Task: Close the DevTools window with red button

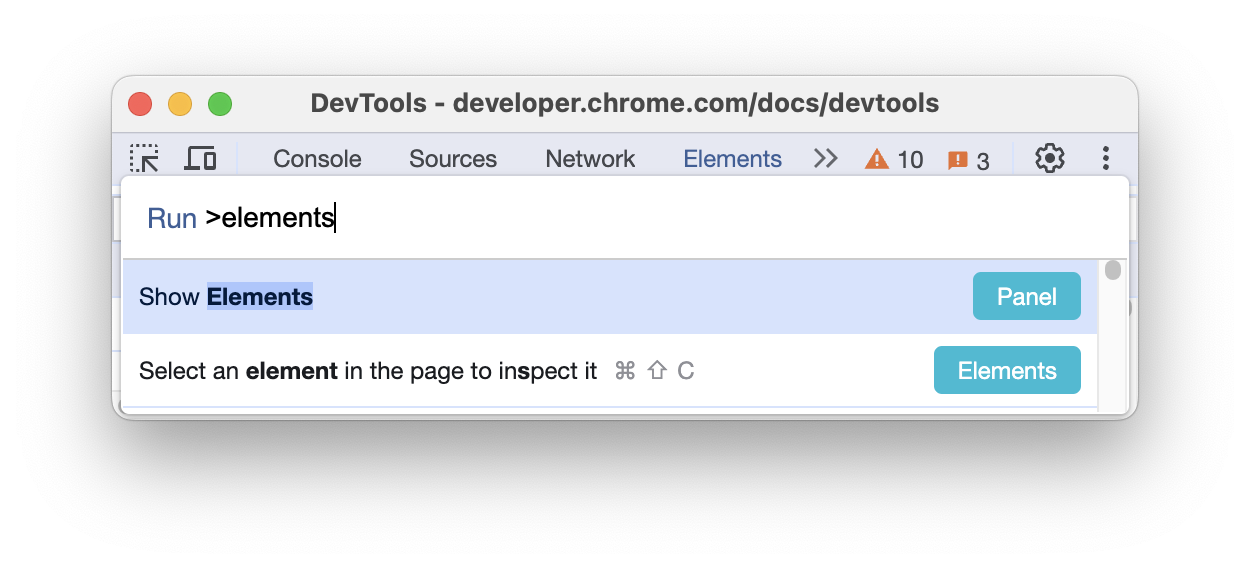Action: (x=140, y=104)
